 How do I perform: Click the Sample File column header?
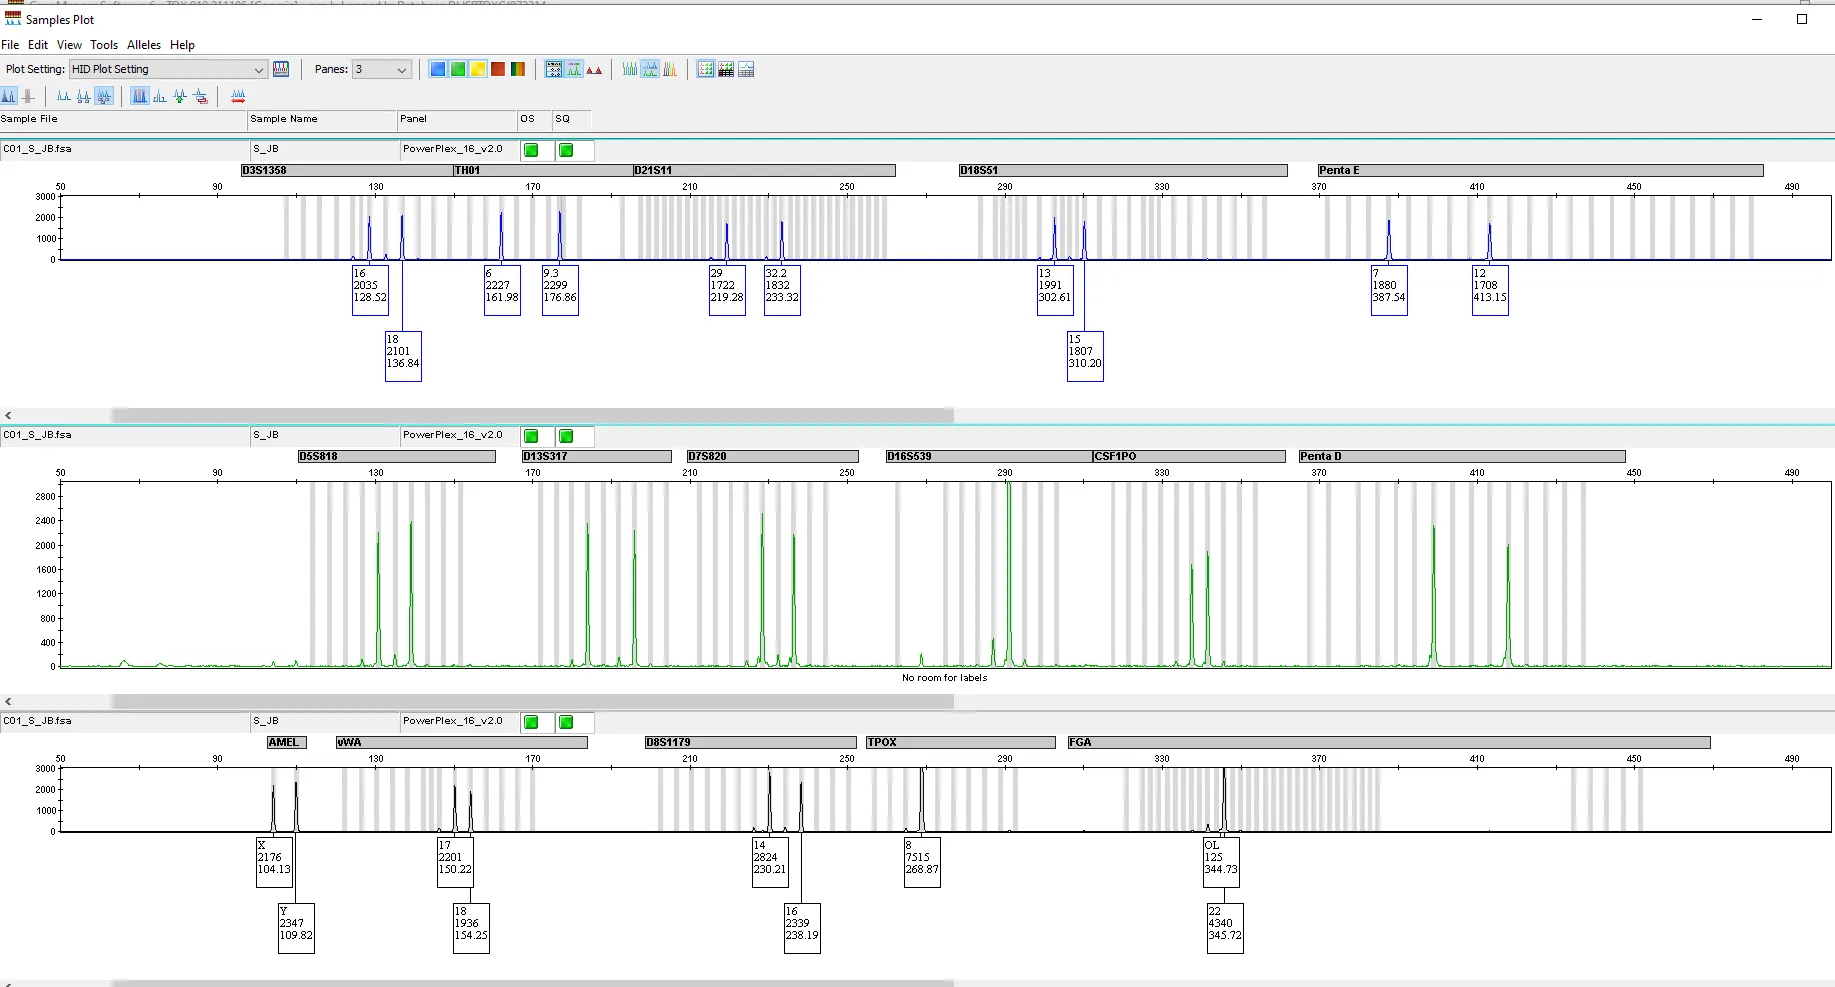point(123,119)
